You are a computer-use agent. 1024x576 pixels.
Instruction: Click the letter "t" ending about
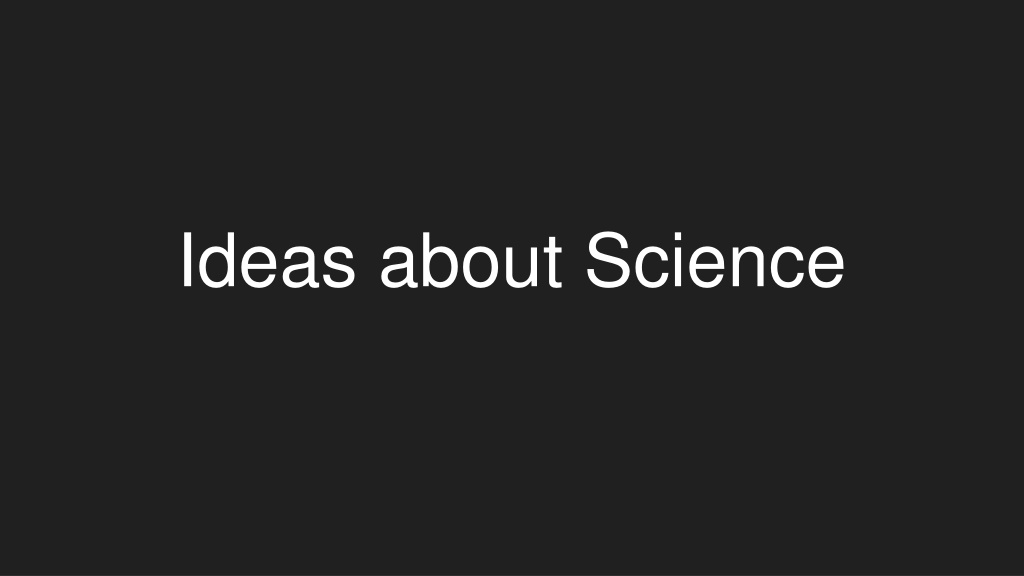coord(553,263)
